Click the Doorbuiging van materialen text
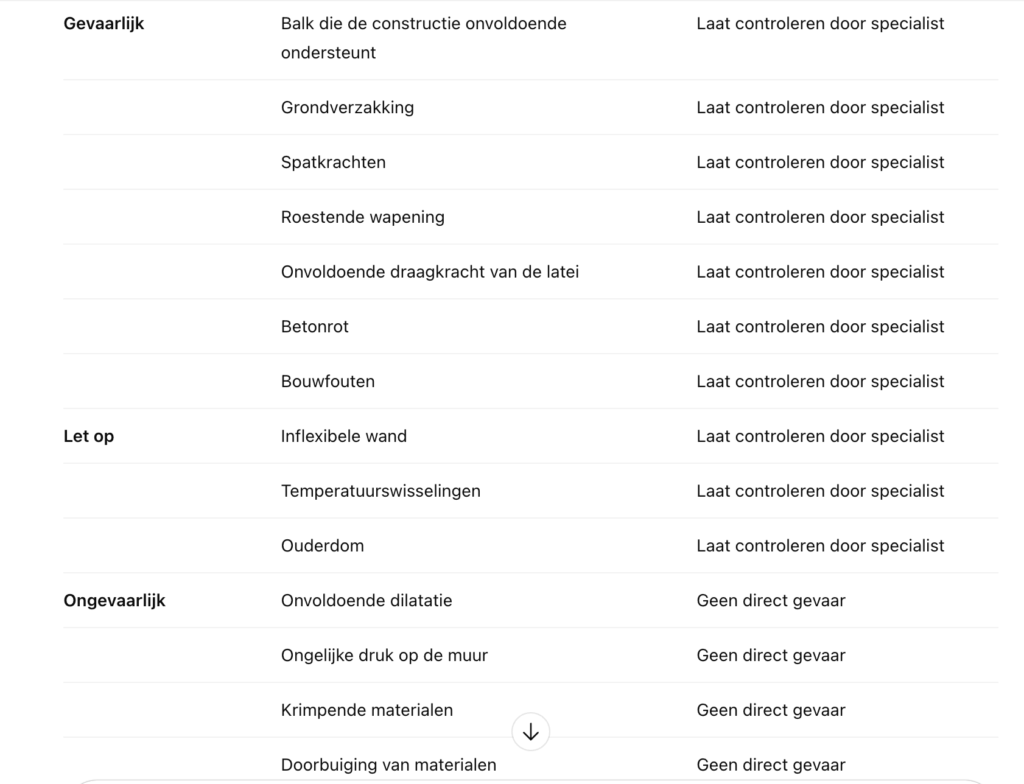 click(x=389, y=765)
